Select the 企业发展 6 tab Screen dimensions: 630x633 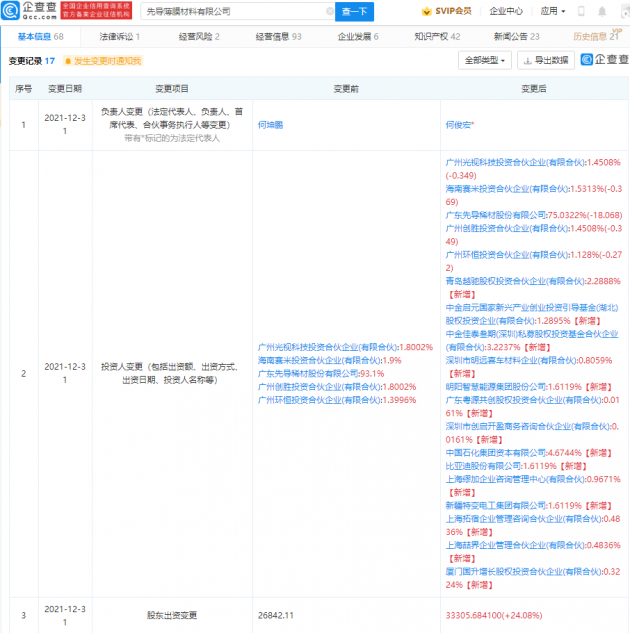[358, 37]
